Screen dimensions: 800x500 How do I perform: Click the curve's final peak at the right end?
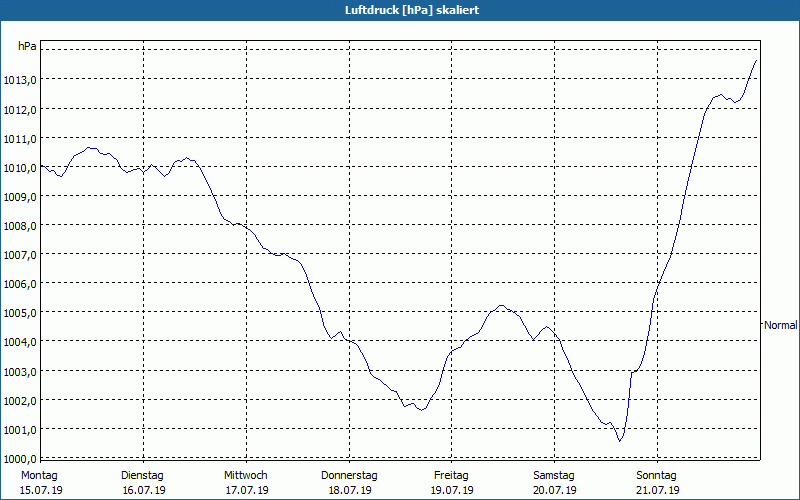pyautogui.click(x=756, y=60)
